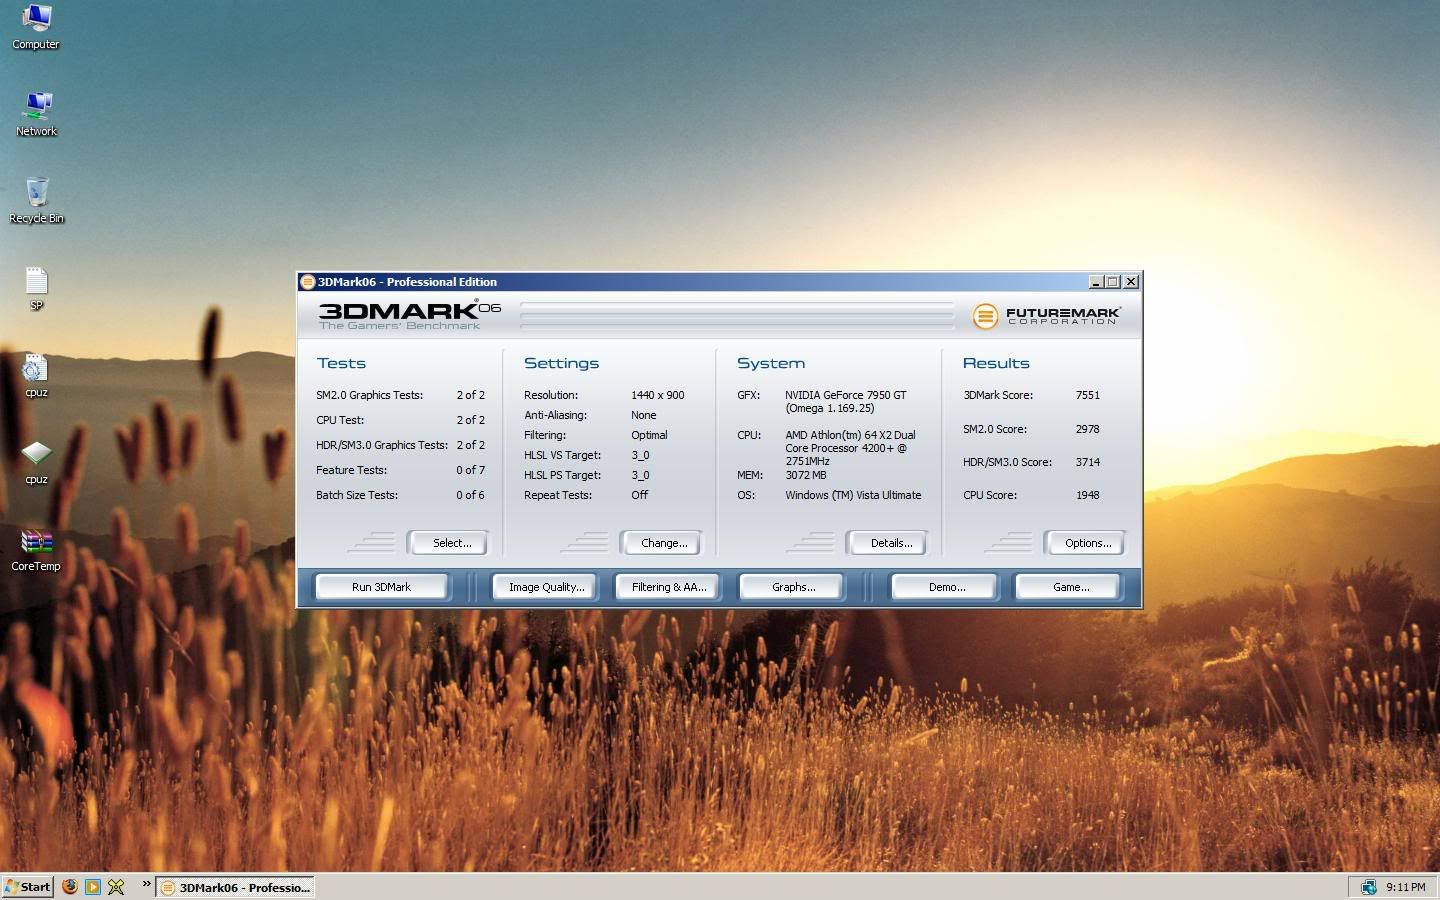Open the Computer desktop icon
Screen dimensions: 1440x900
tap(36, 26)
